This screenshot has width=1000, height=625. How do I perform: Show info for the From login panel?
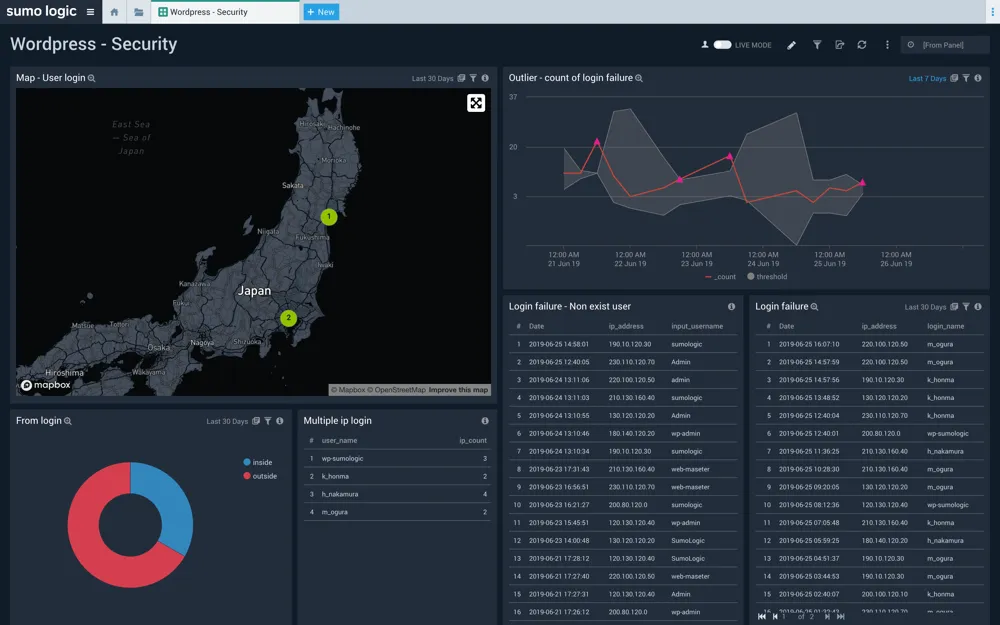click(279, 421)
